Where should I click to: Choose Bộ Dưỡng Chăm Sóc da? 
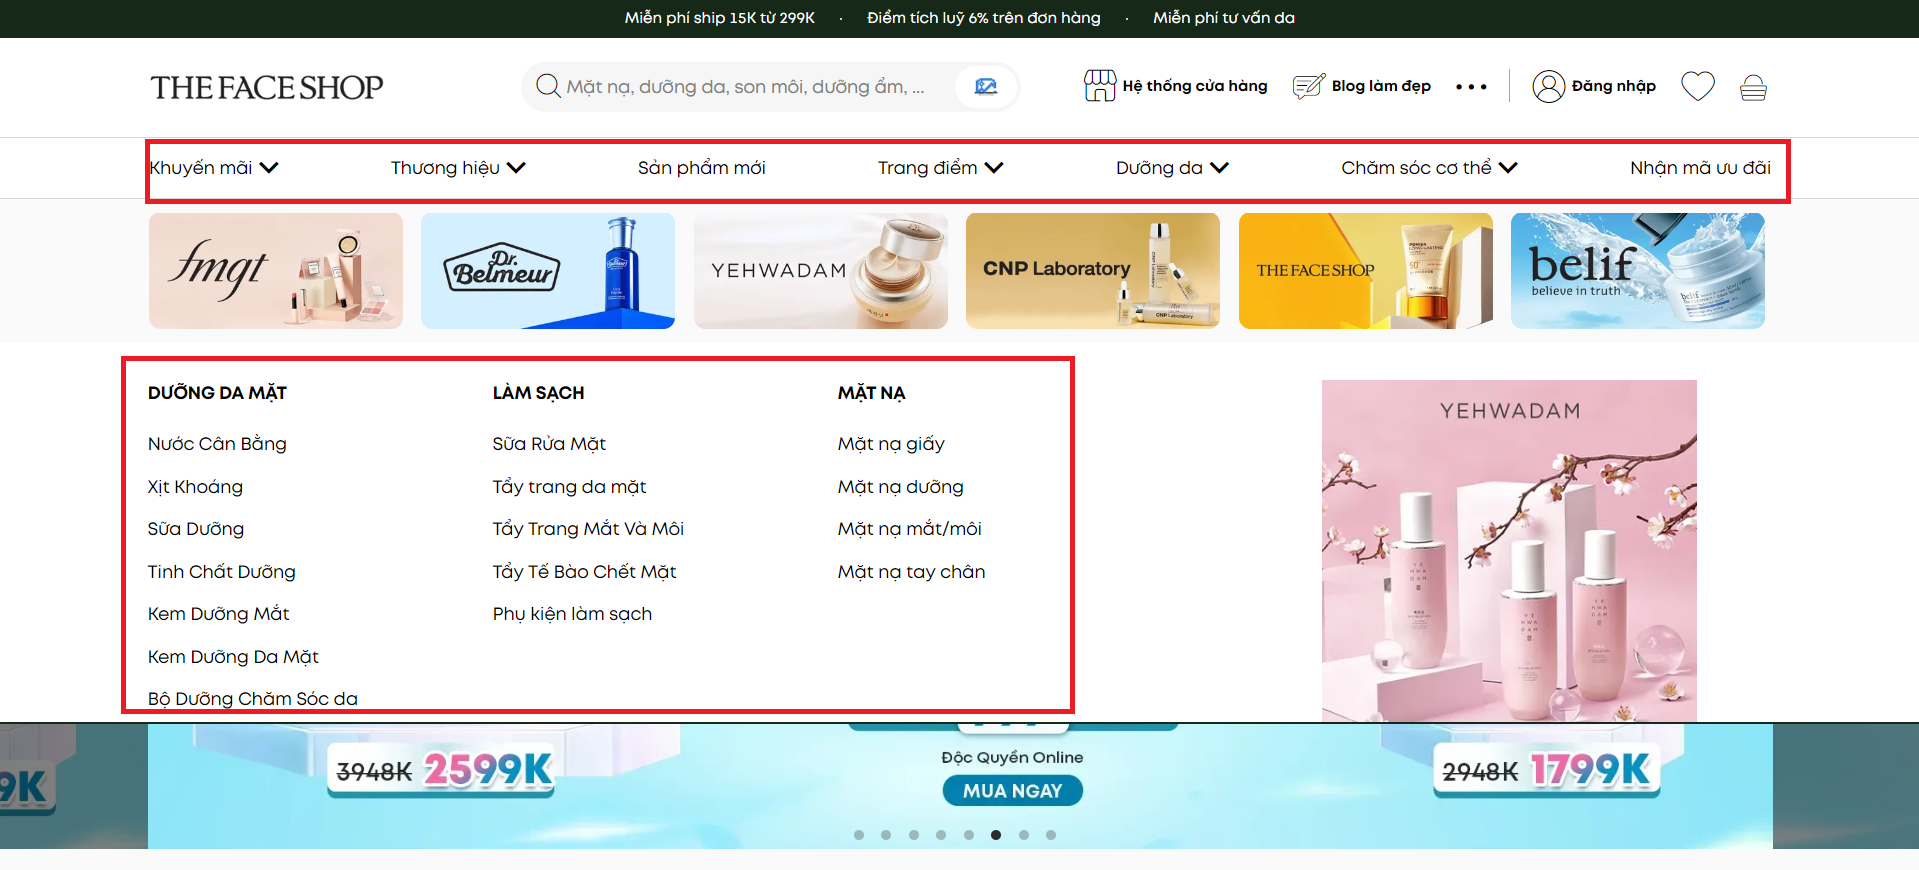point(253,699)
